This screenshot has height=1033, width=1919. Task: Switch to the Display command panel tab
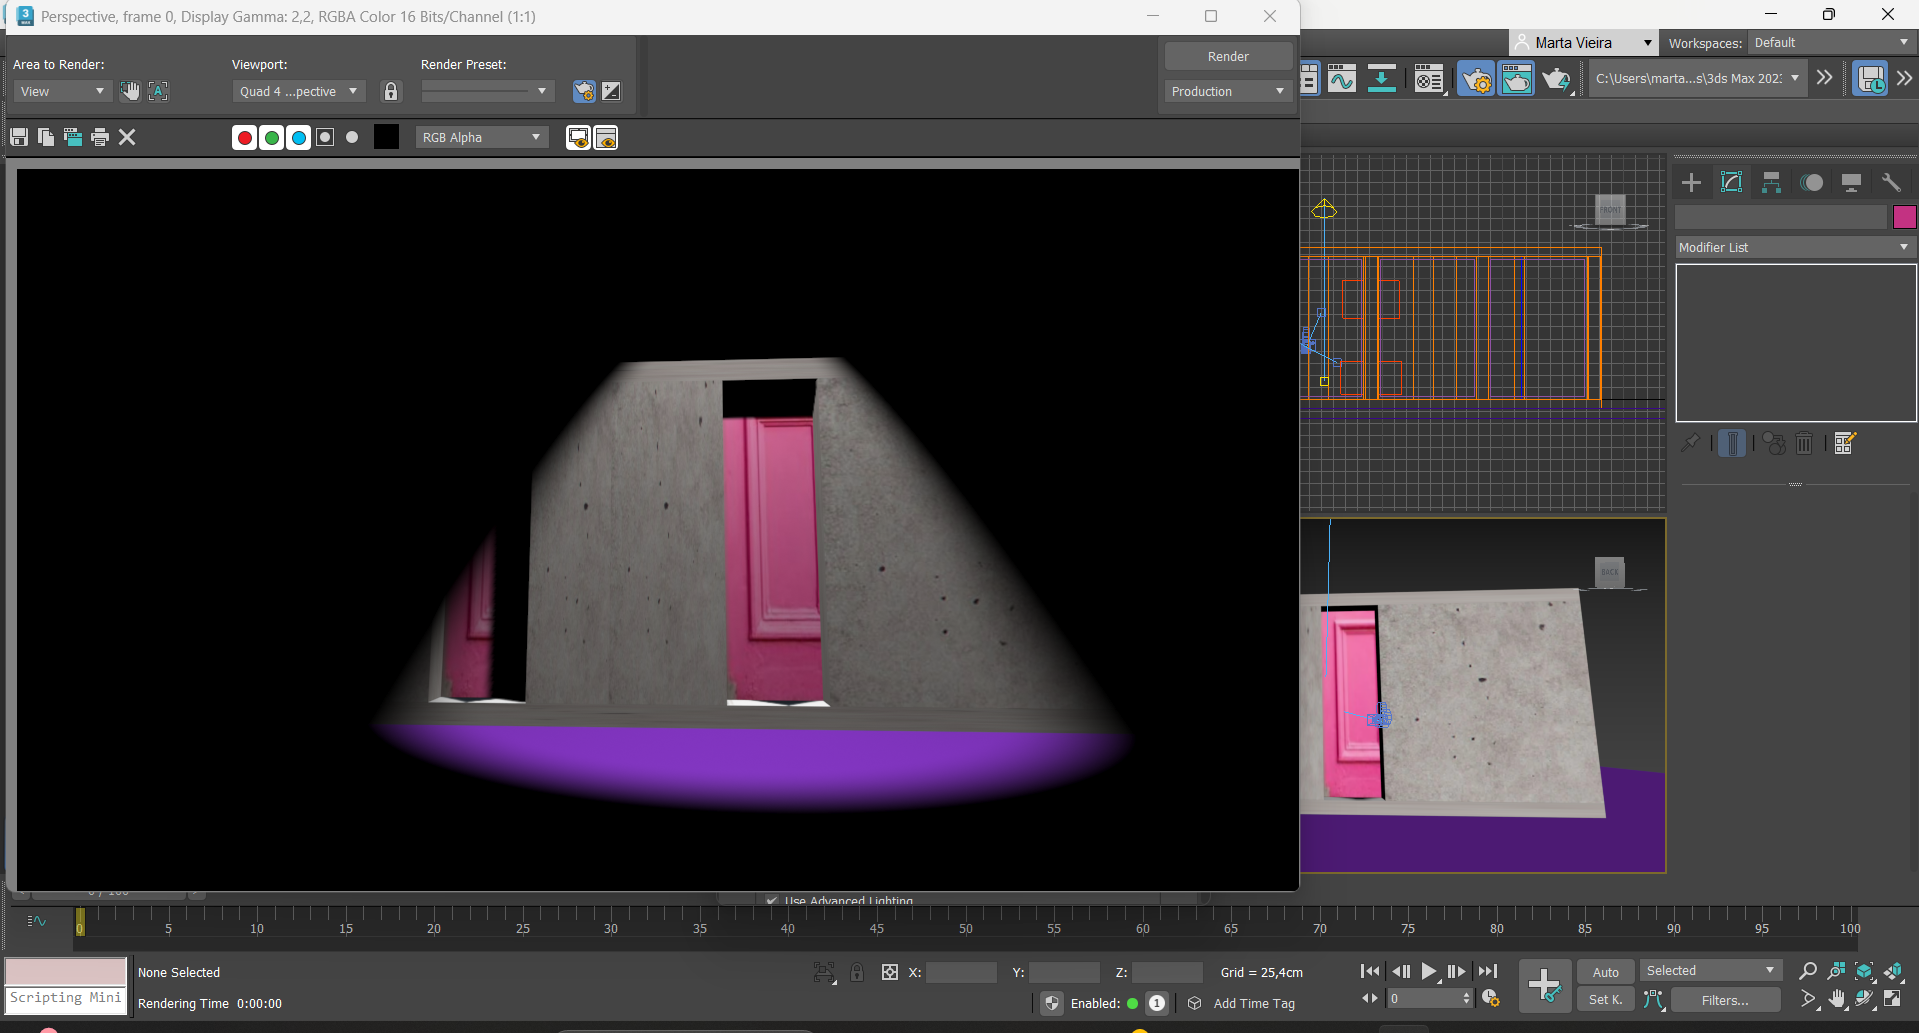1851,182
